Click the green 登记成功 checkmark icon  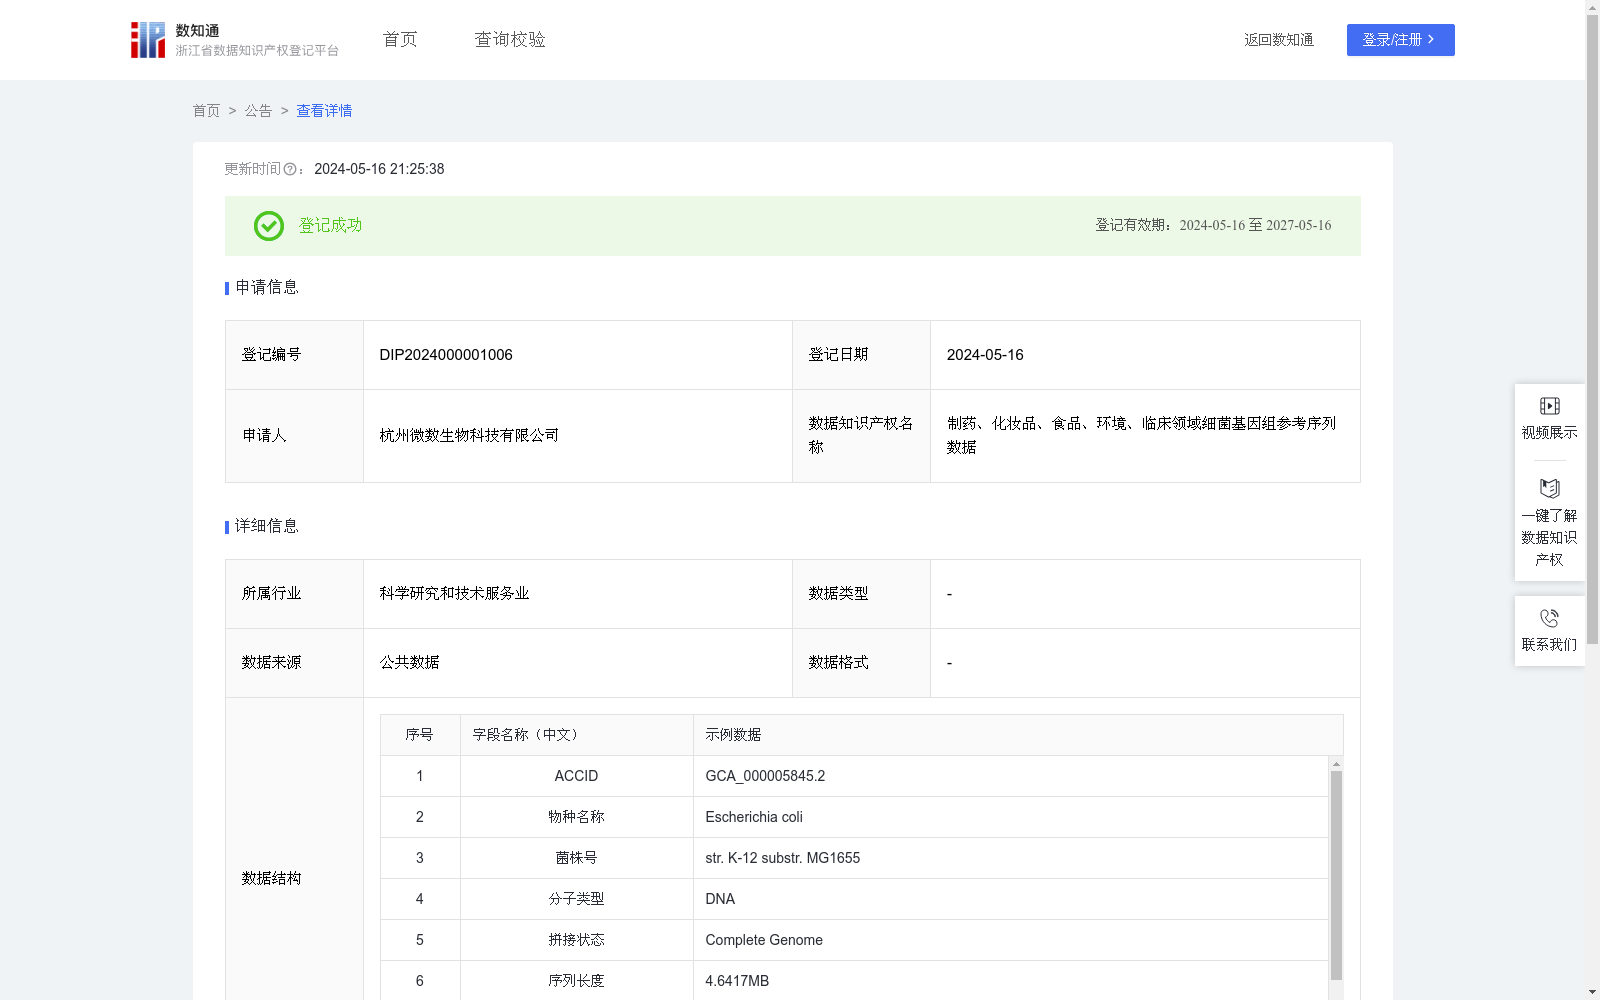pos(268,226)
